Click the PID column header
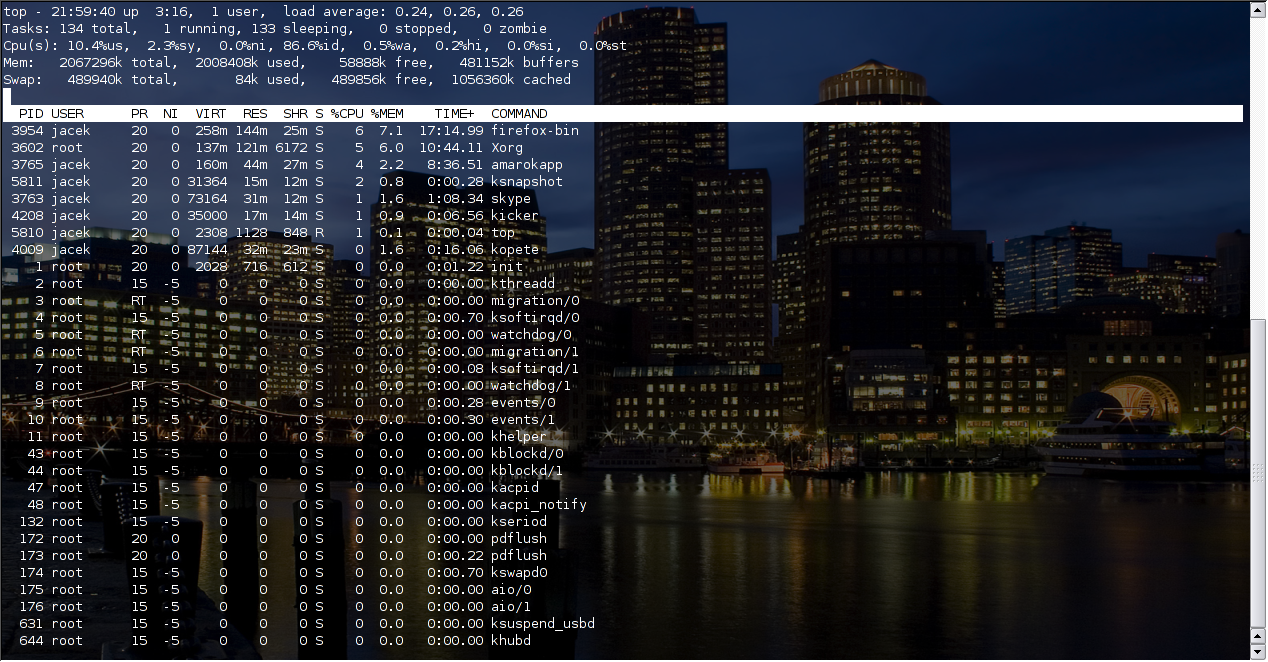 31,114
